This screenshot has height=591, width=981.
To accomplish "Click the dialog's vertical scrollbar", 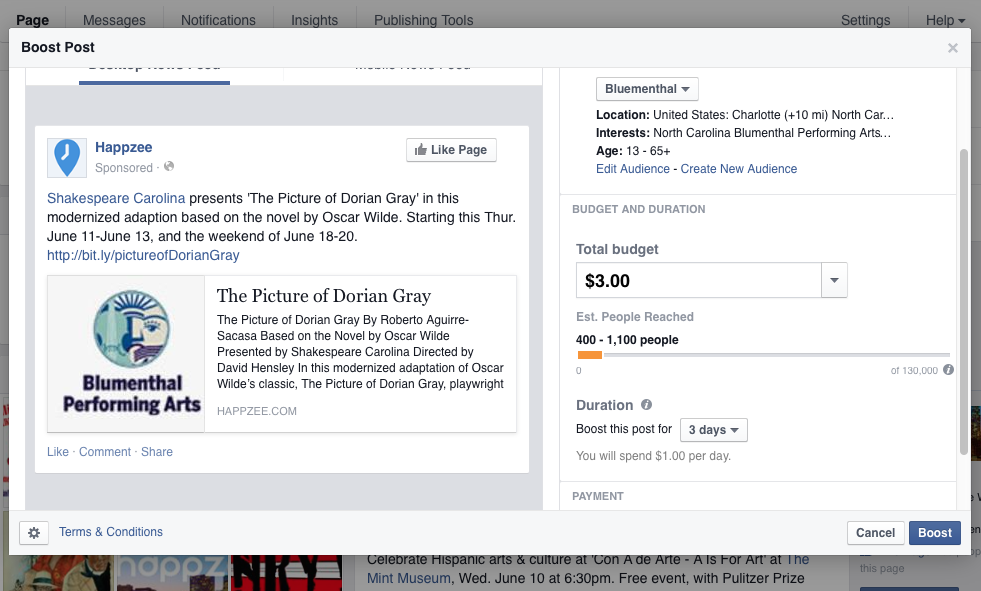I will click(x=963, y=301).
